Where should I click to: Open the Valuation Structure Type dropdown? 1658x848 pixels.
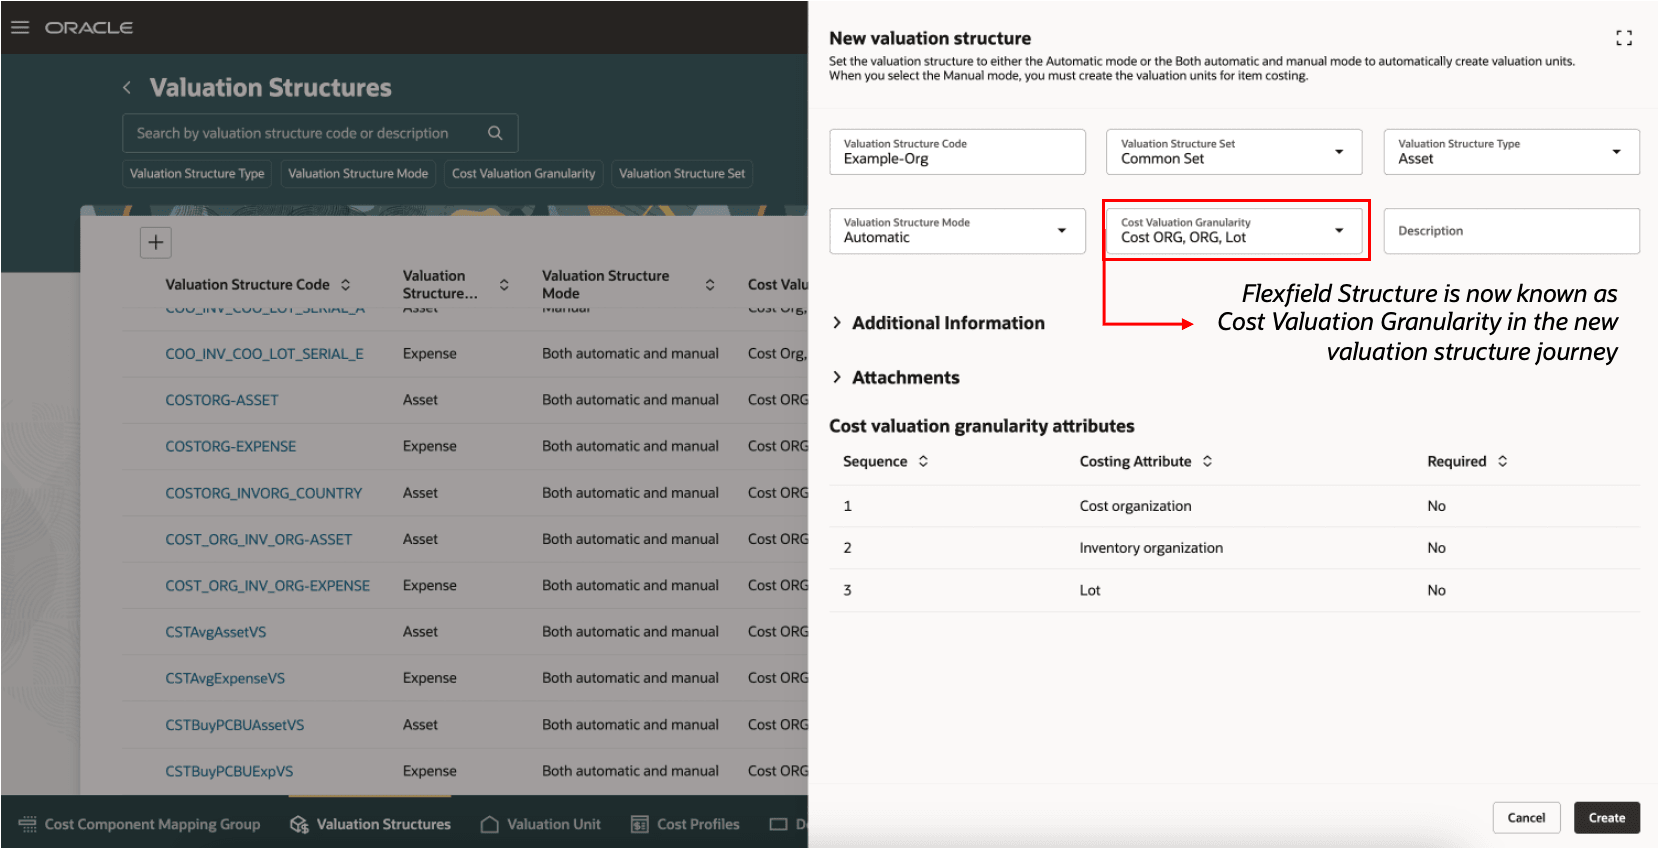point(1616,152)
